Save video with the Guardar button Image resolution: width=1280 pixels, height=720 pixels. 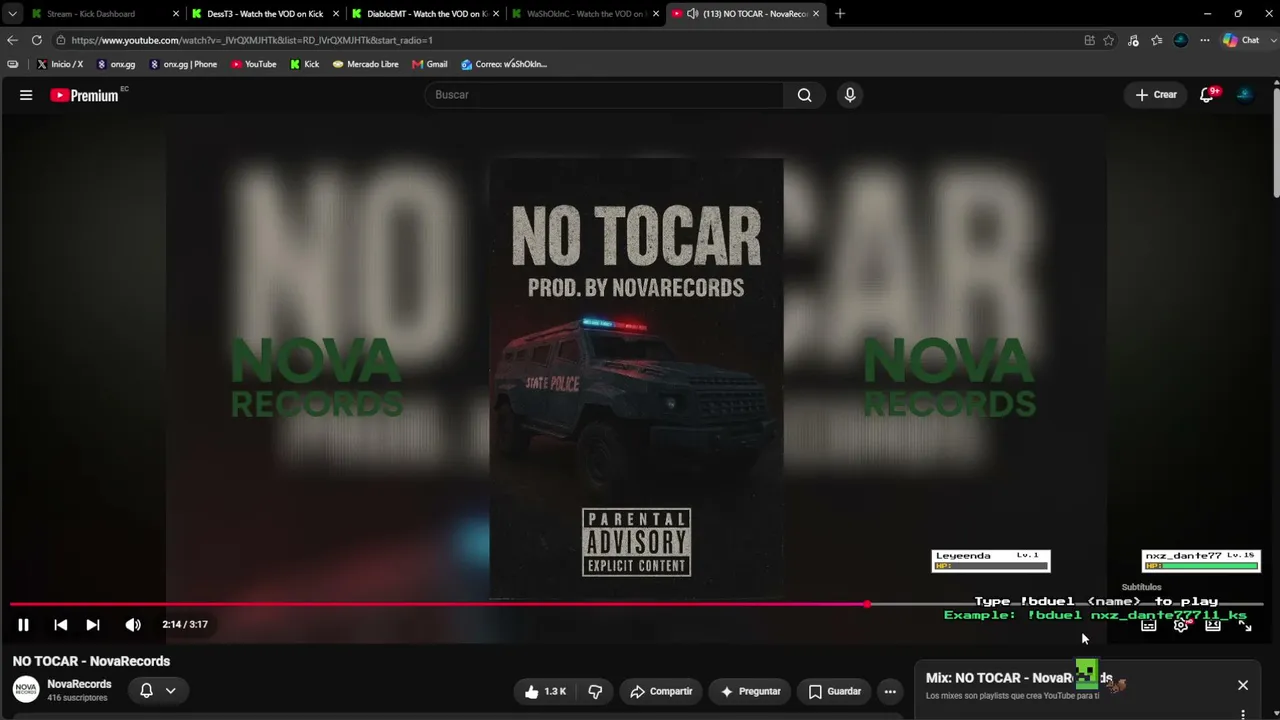pos(834,691)
